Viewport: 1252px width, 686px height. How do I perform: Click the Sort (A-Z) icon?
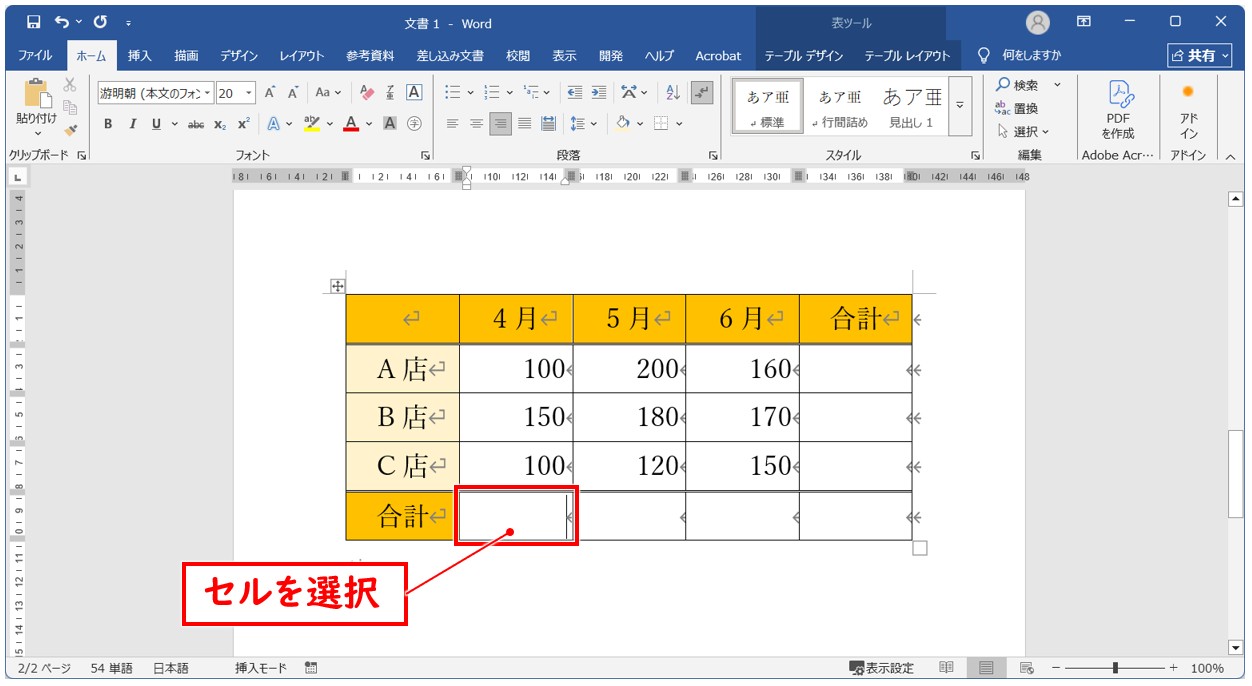pyautogui.click(x=673, y=93)
